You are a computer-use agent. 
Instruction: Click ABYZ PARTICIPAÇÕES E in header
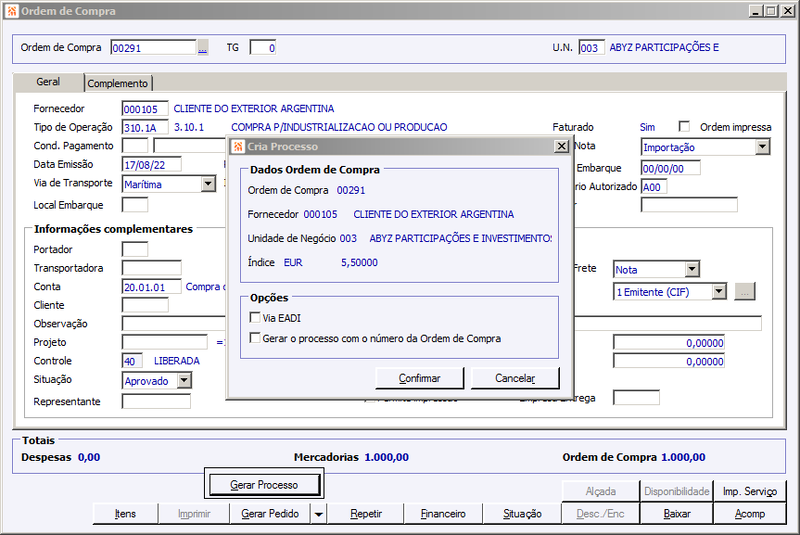click(x=664, y=47)
